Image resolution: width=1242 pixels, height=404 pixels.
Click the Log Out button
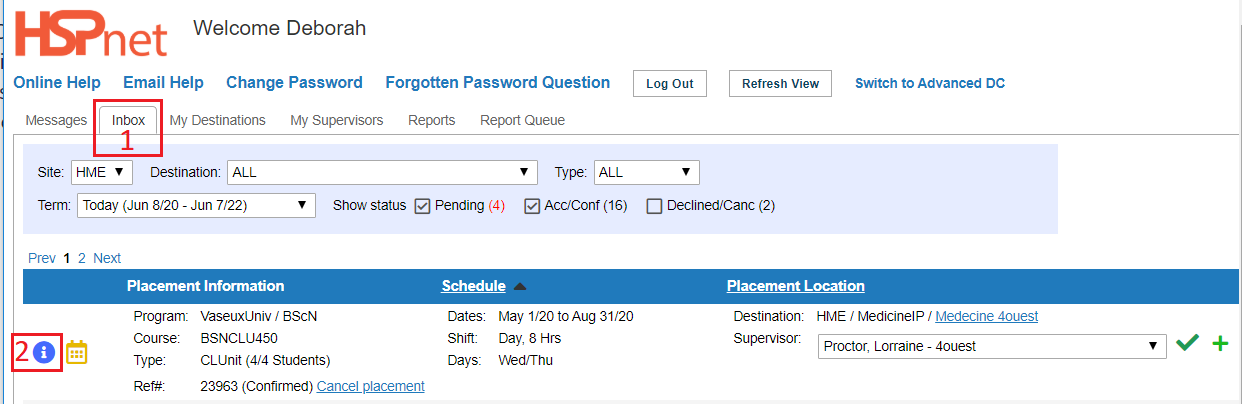point(670,84)
